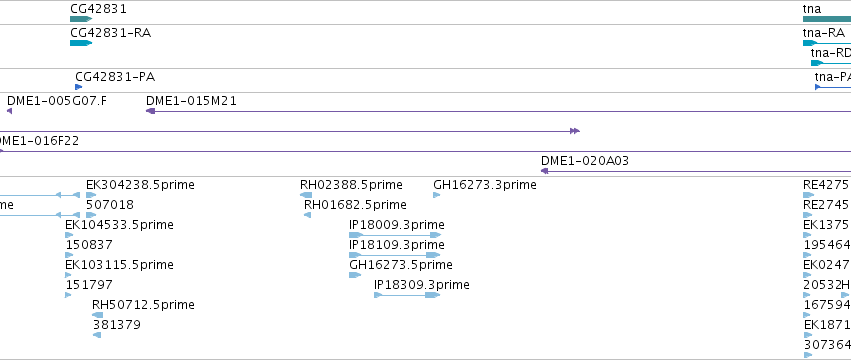Click the CG42831-RA transcript glyph
The height and width of the screenshot is (360, 851).
pos(81,43)
